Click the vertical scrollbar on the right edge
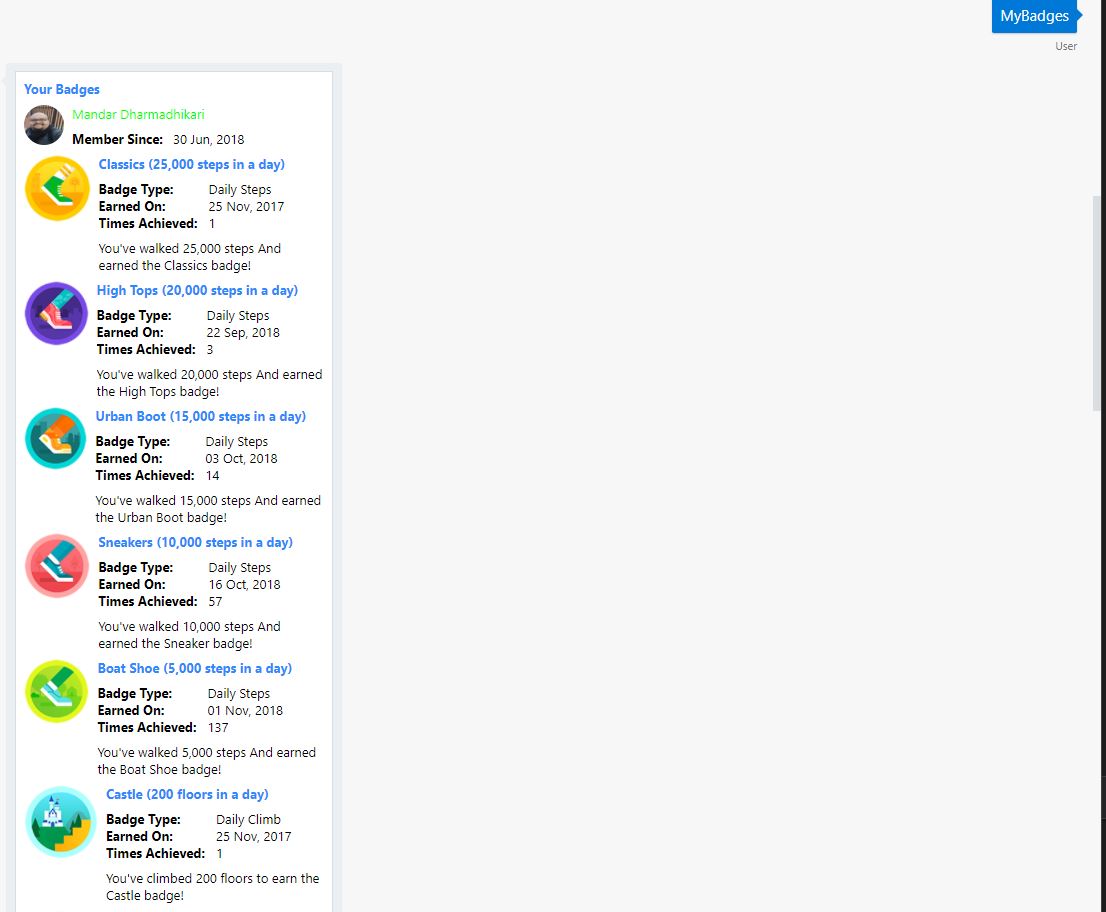 1097,303
